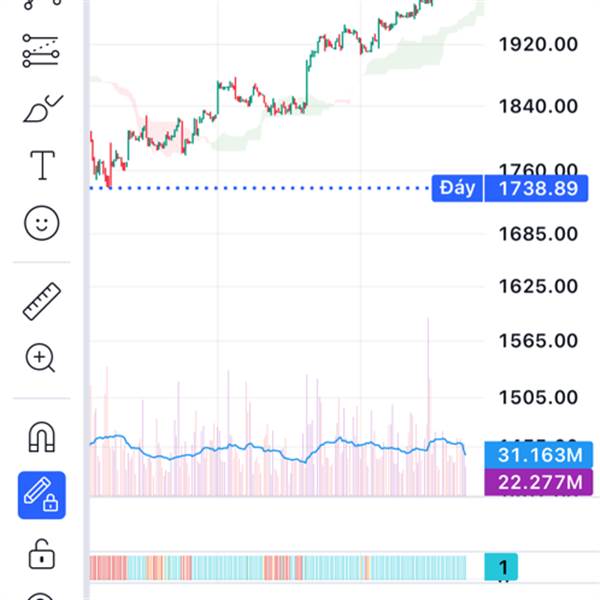Select the Fibonacci retracement tool
The height and width of the screenshot is (600, 600).
(41, 49)
